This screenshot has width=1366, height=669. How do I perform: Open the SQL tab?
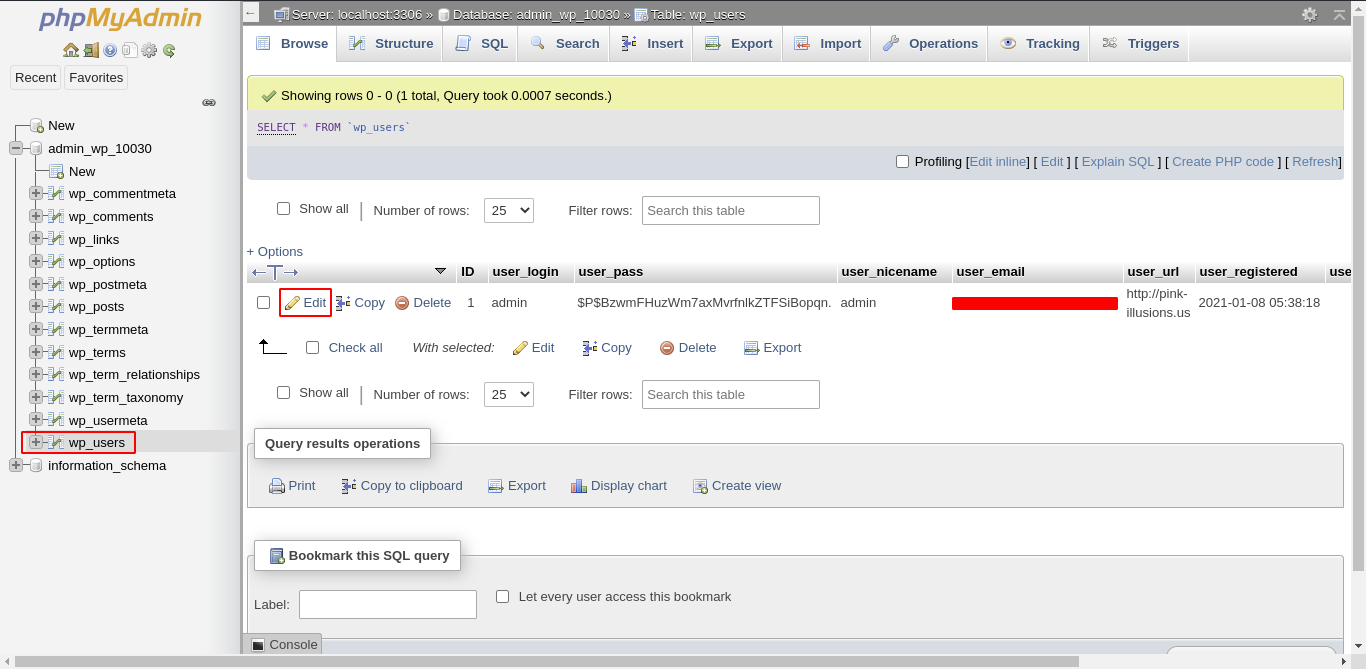pos(482,44)
